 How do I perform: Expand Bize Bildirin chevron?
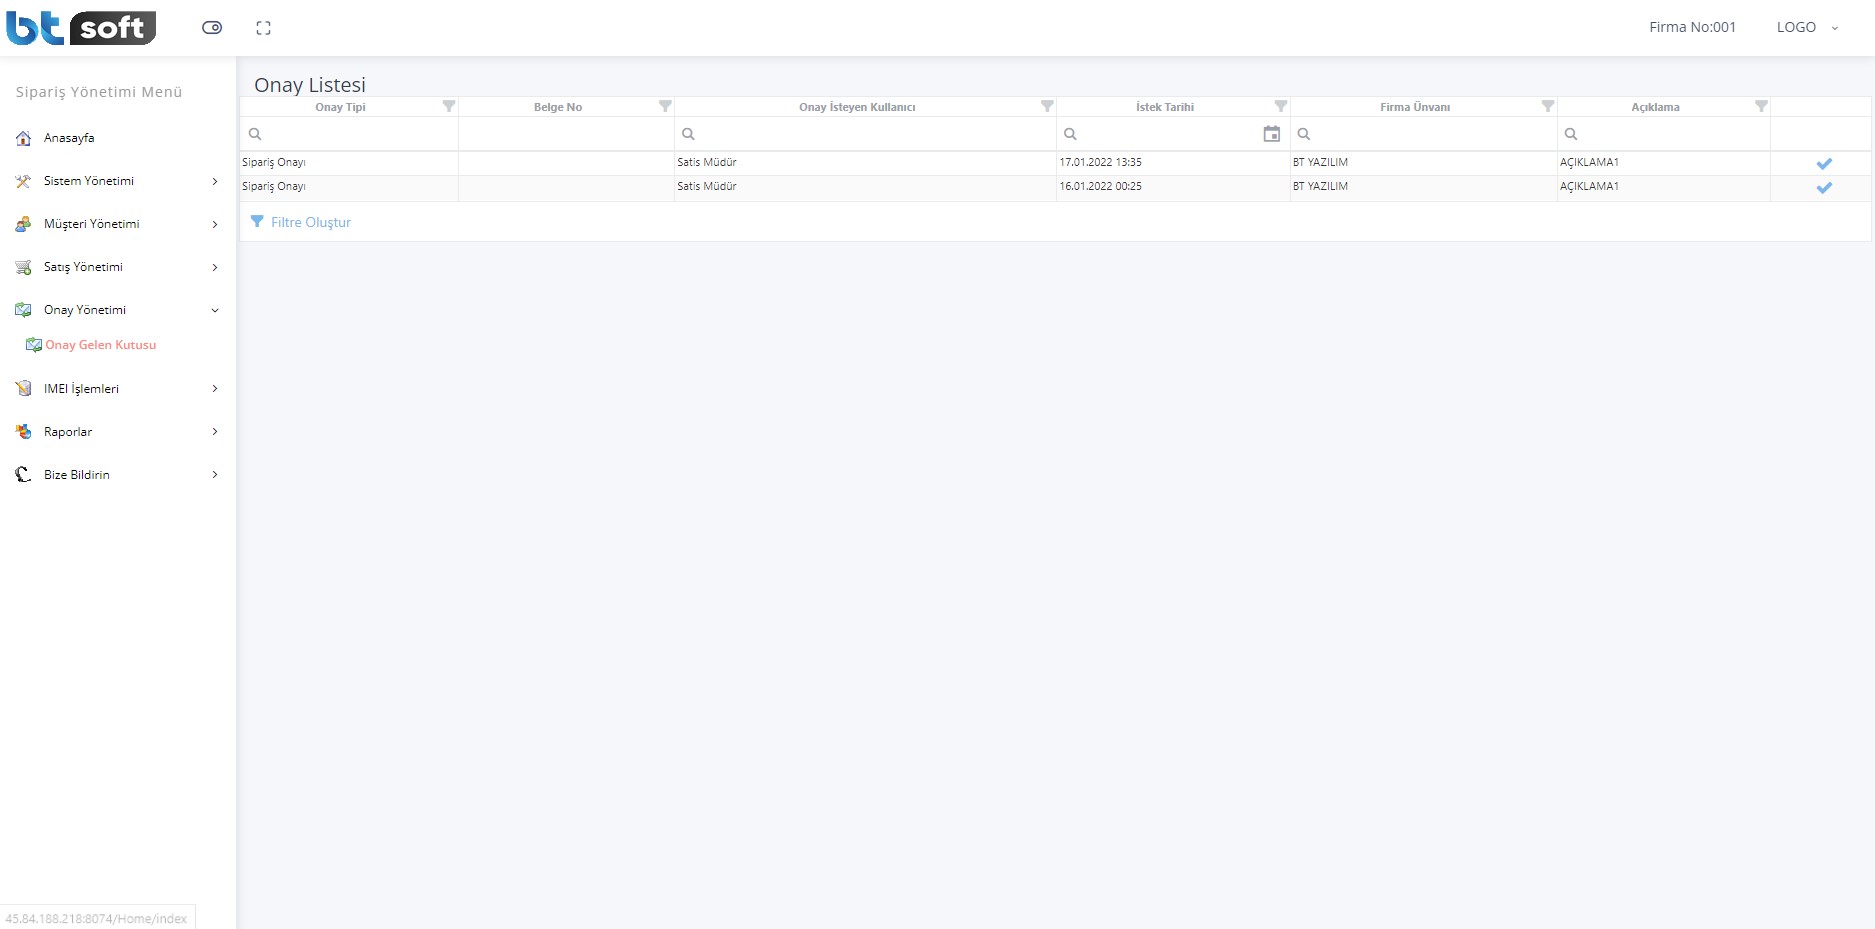pos(215,475)
